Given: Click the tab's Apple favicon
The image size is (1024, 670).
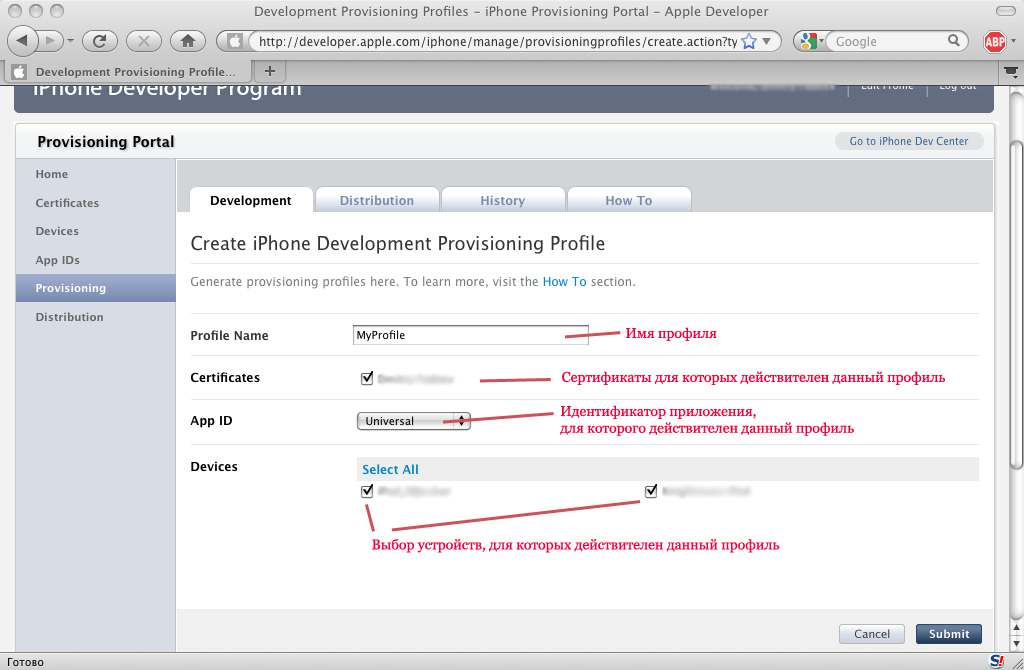Looking at the screenshot, I should (x=19, y=71).
